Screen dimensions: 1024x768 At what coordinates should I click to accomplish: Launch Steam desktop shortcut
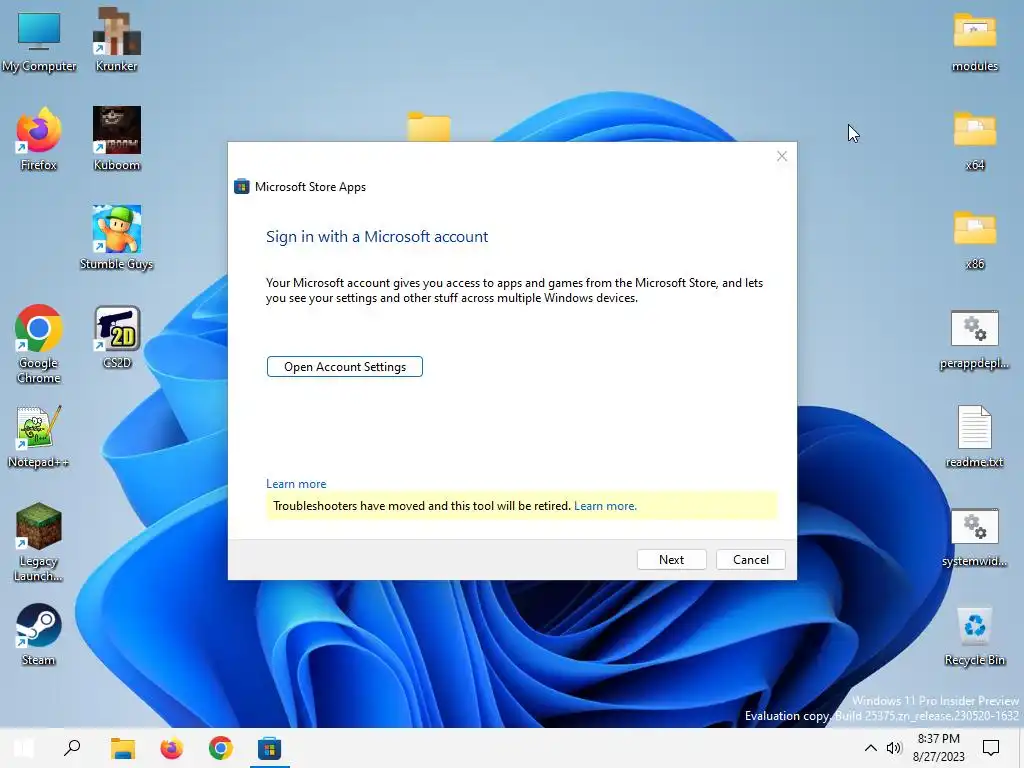[39, 635]
